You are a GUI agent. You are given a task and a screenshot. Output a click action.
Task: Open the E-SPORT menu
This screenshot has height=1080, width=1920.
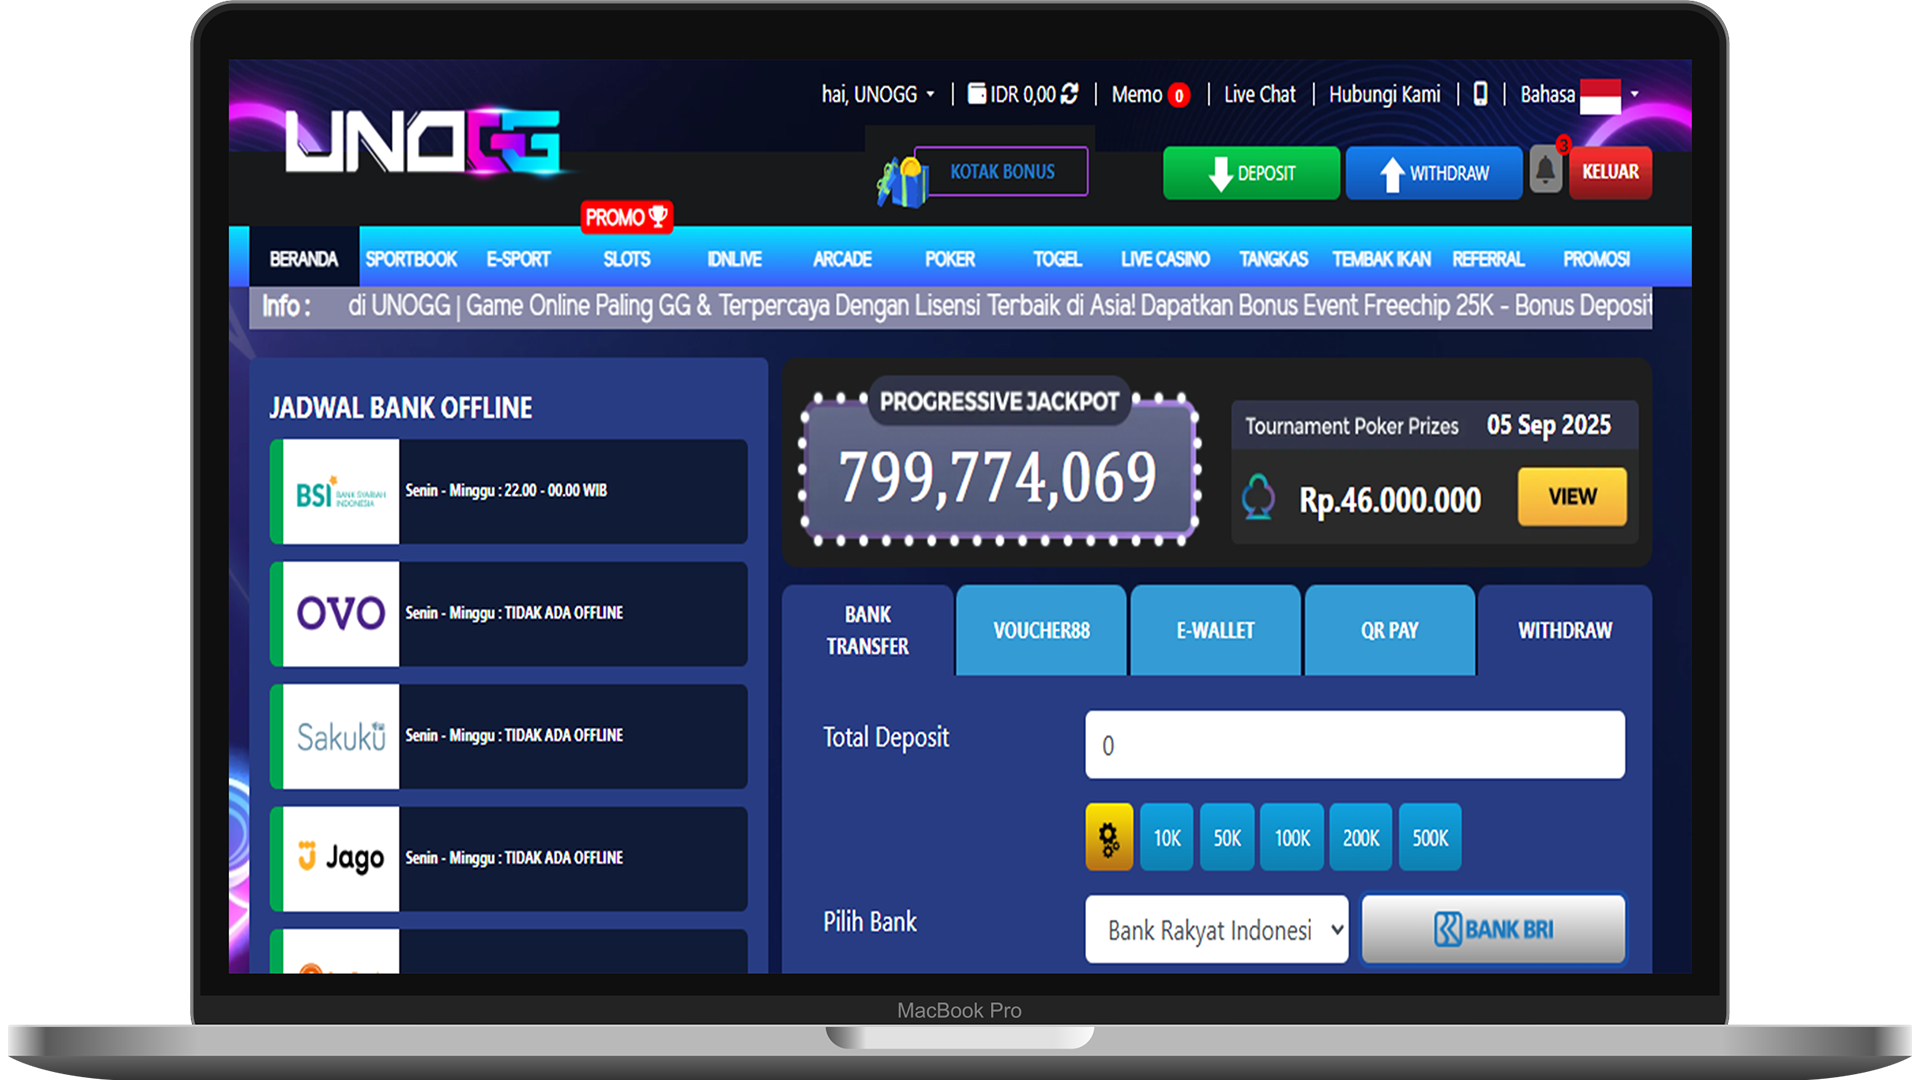(x=518, y=259)
